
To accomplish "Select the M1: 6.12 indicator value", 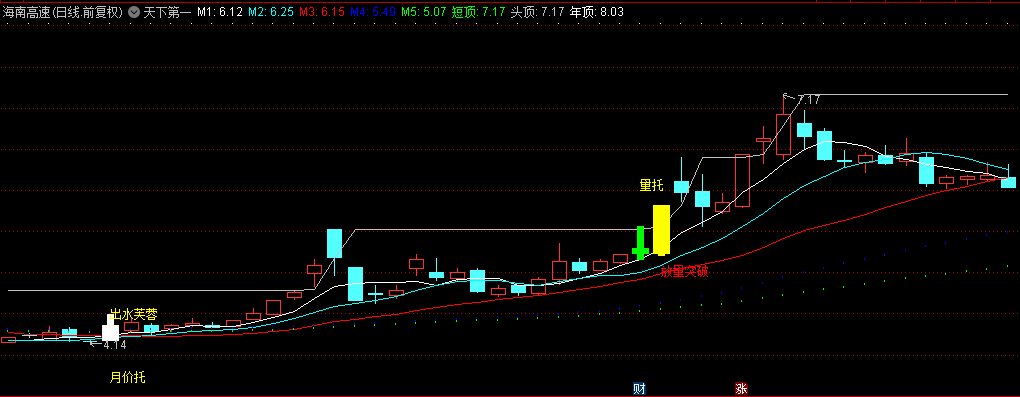I will pyautogui.click(x=220, y=12).
